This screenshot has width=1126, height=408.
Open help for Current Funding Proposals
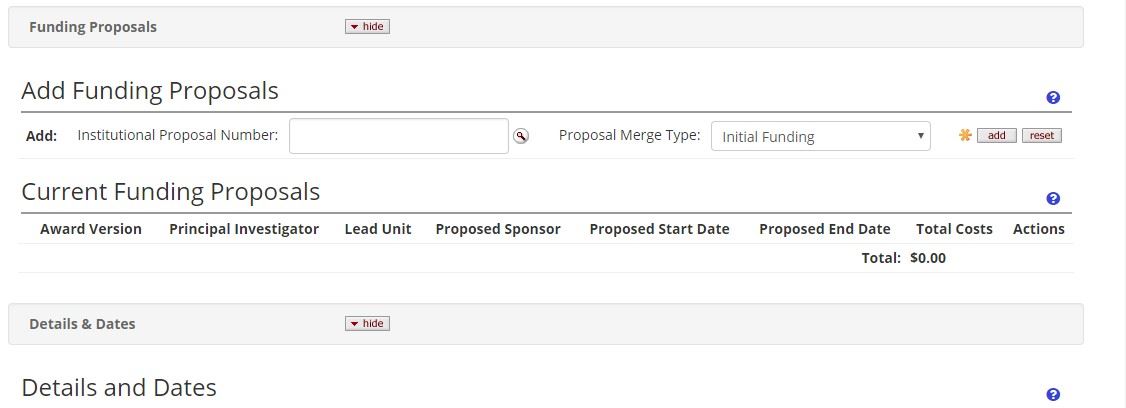[1053, 199]
